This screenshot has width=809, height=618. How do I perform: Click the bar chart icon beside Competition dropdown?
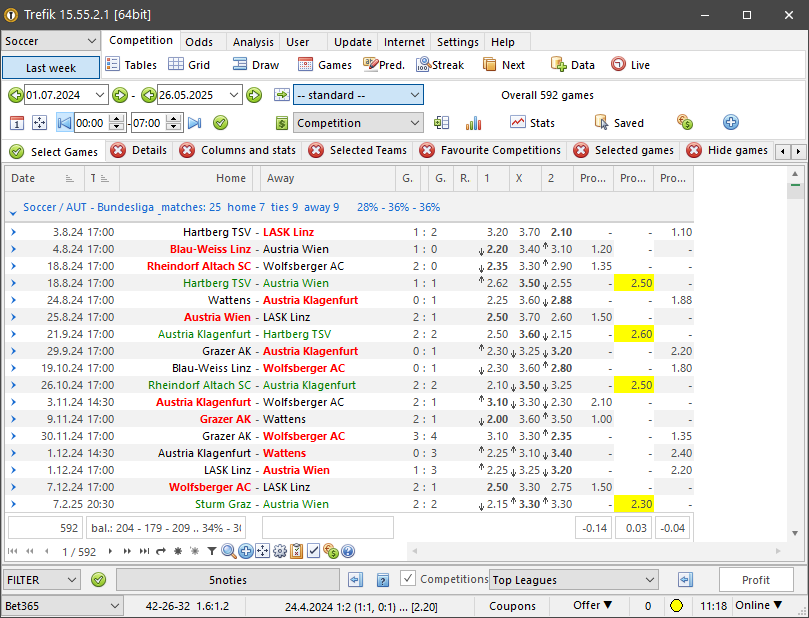coord(474,123)
